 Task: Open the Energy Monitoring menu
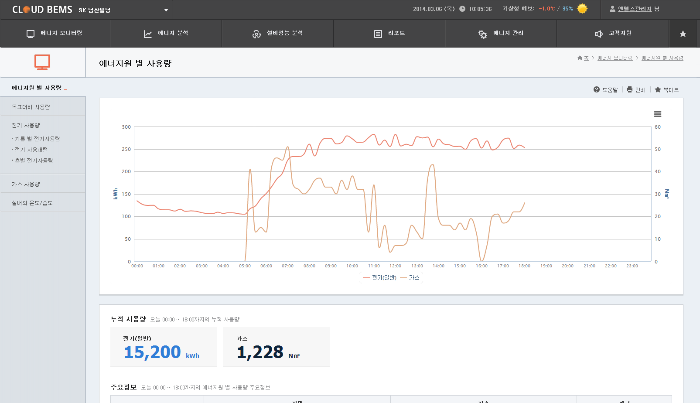pyautogui.click(x=55, y=34)
